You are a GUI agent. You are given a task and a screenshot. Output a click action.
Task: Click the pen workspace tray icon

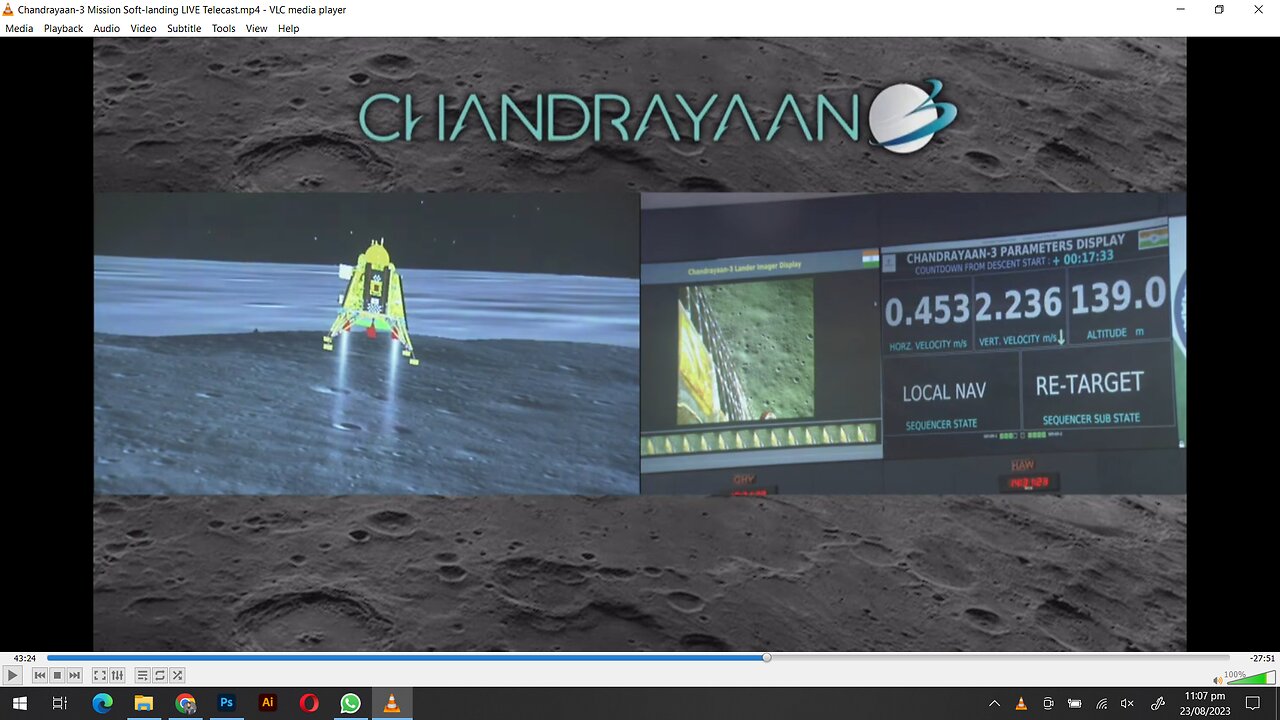tap(1158, 704)
